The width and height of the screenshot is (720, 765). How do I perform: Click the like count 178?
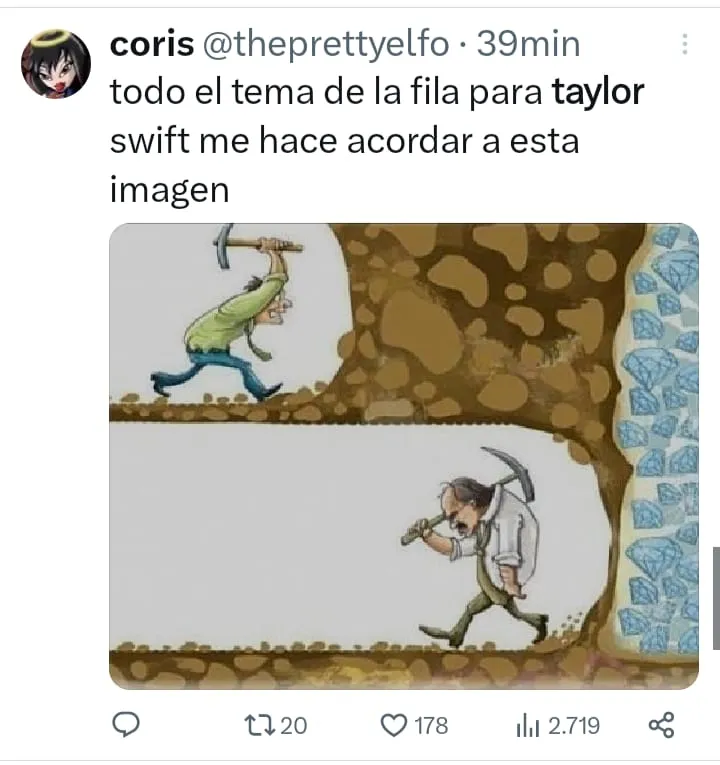pyautogui.click(x=431, y=725)
